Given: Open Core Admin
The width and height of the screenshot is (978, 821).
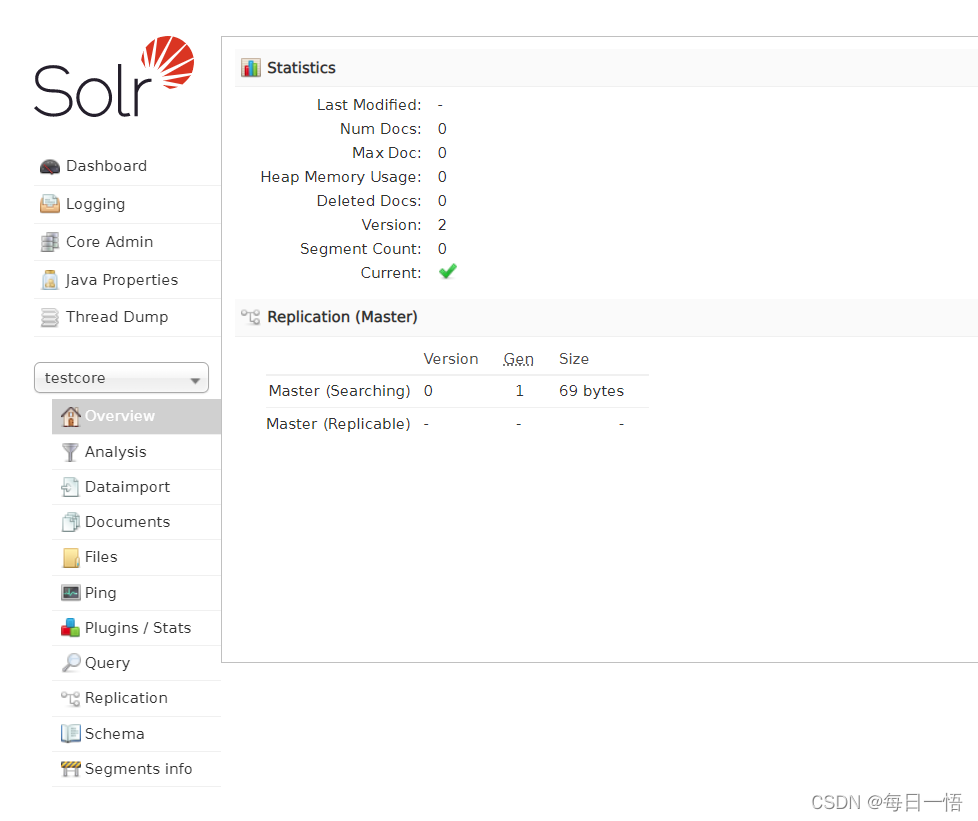Looking at the screenshot, I should coord(110,242).
